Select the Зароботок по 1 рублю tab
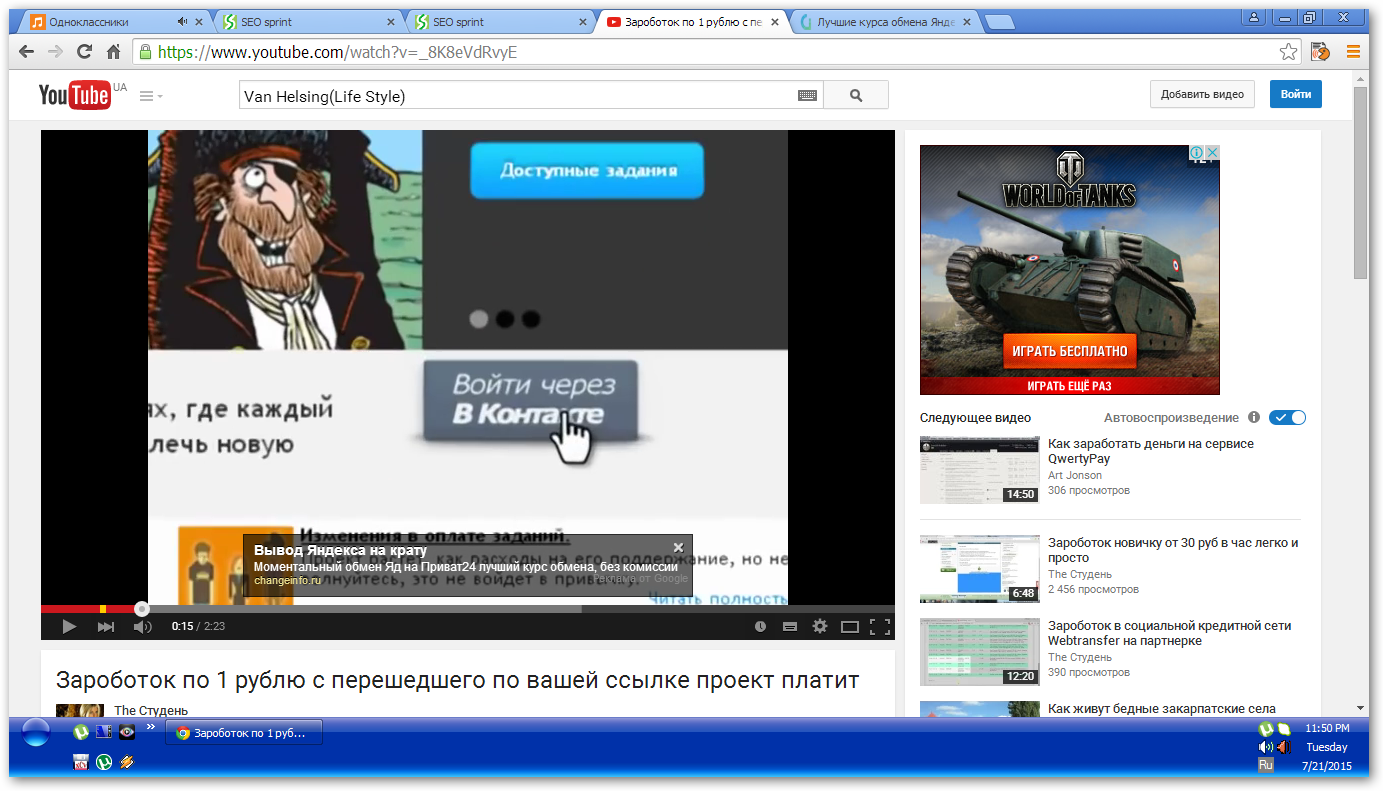1383x791 pixels. click(692, 22)
